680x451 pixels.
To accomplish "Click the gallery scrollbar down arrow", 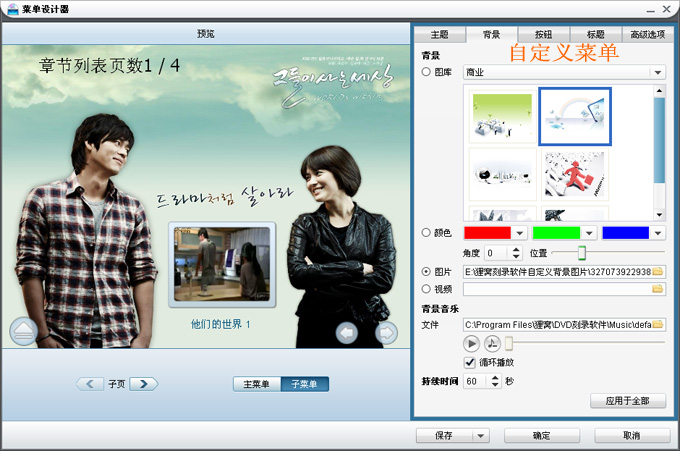I will 659,214.
